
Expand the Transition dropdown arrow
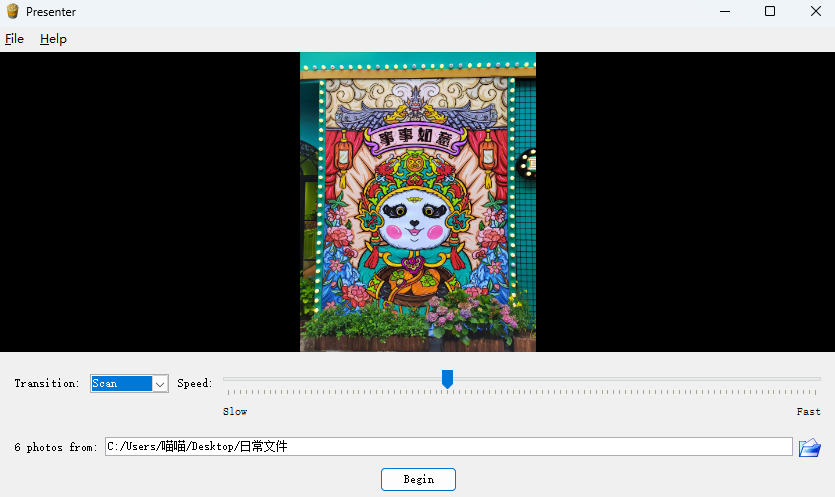160,384
